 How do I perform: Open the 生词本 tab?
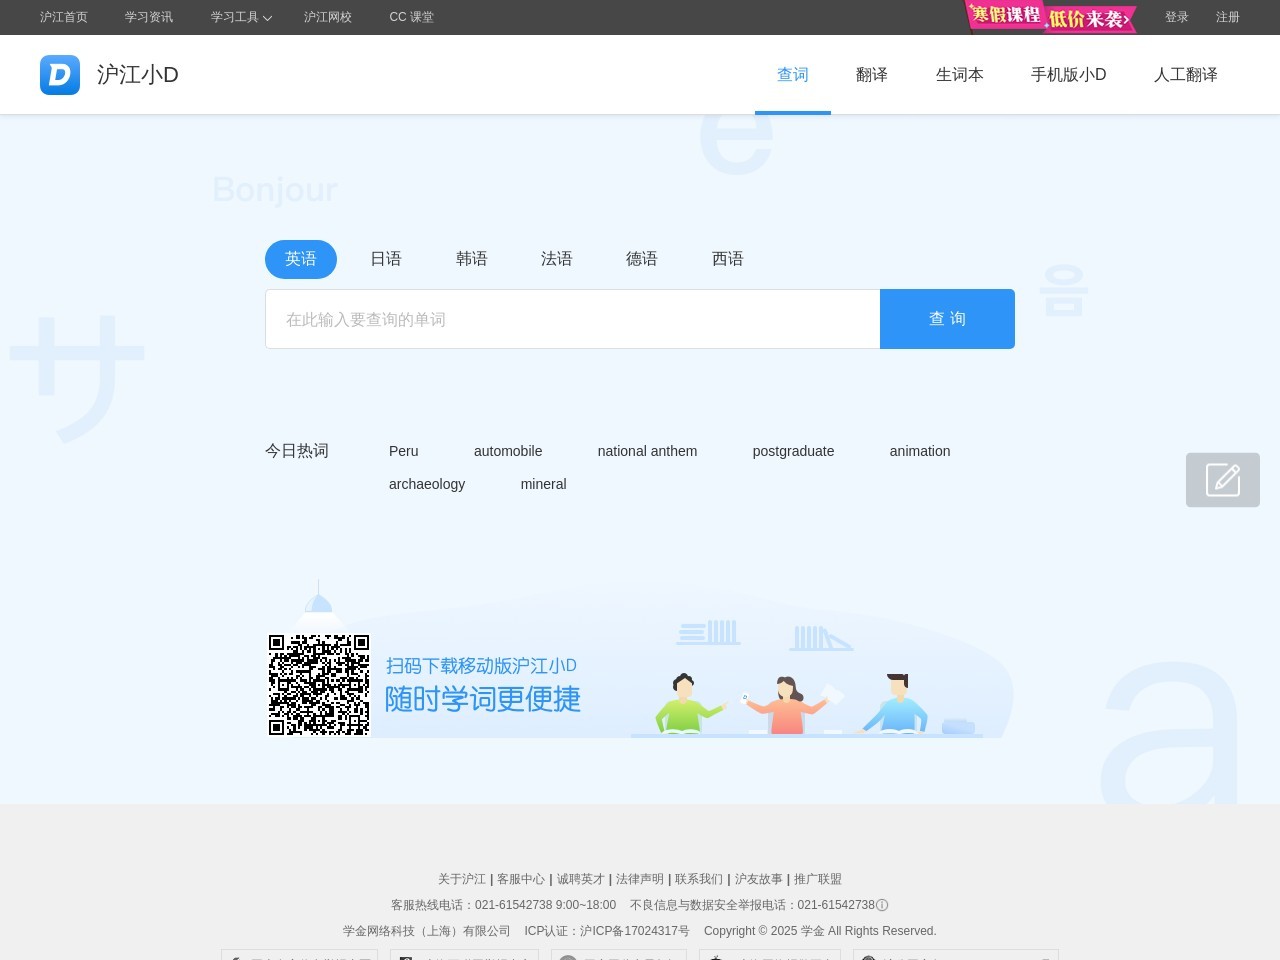tap(959, 74)
